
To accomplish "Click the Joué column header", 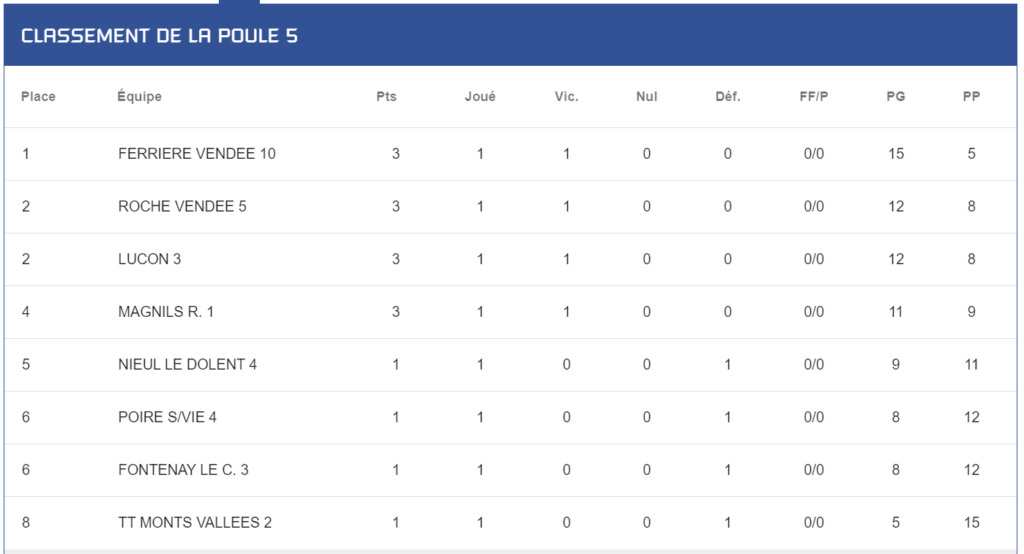I will pyautogui.click(x=480, y=97).
